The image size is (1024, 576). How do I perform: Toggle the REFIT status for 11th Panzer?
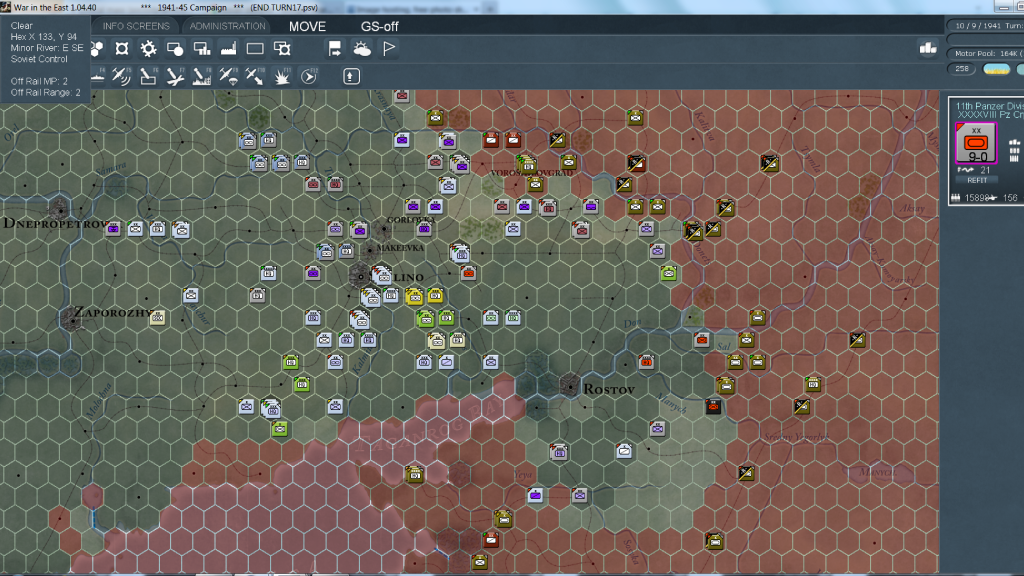click(x=975, y=180)
